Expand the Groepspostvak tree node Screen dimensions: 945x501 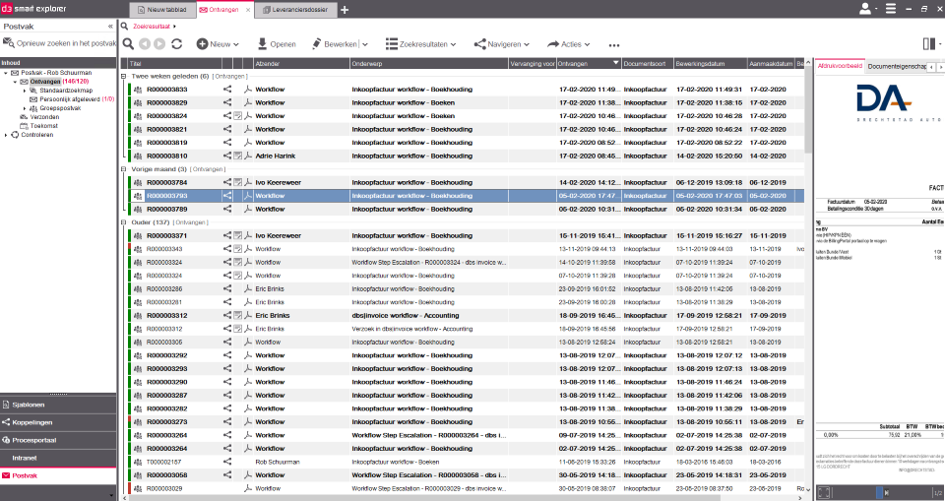point(25,108)
